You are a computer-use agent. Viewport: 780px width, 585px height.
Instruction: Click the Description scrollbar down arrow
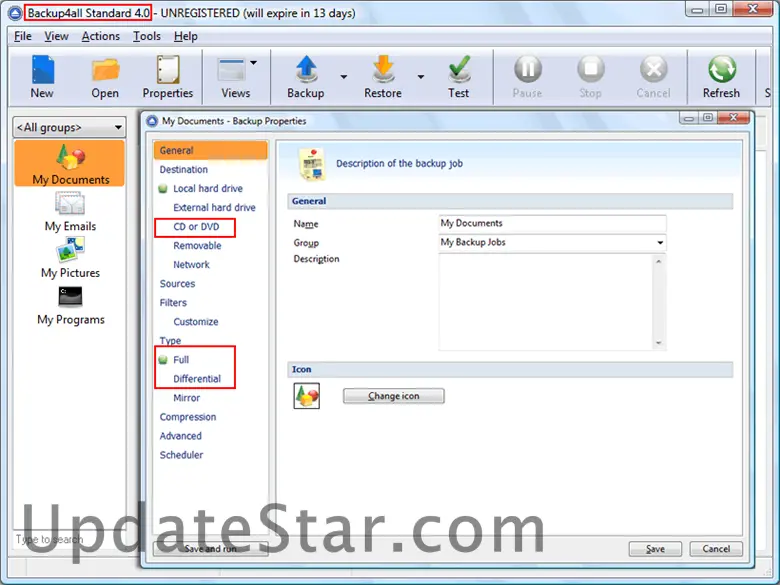(x=659, y=343)
